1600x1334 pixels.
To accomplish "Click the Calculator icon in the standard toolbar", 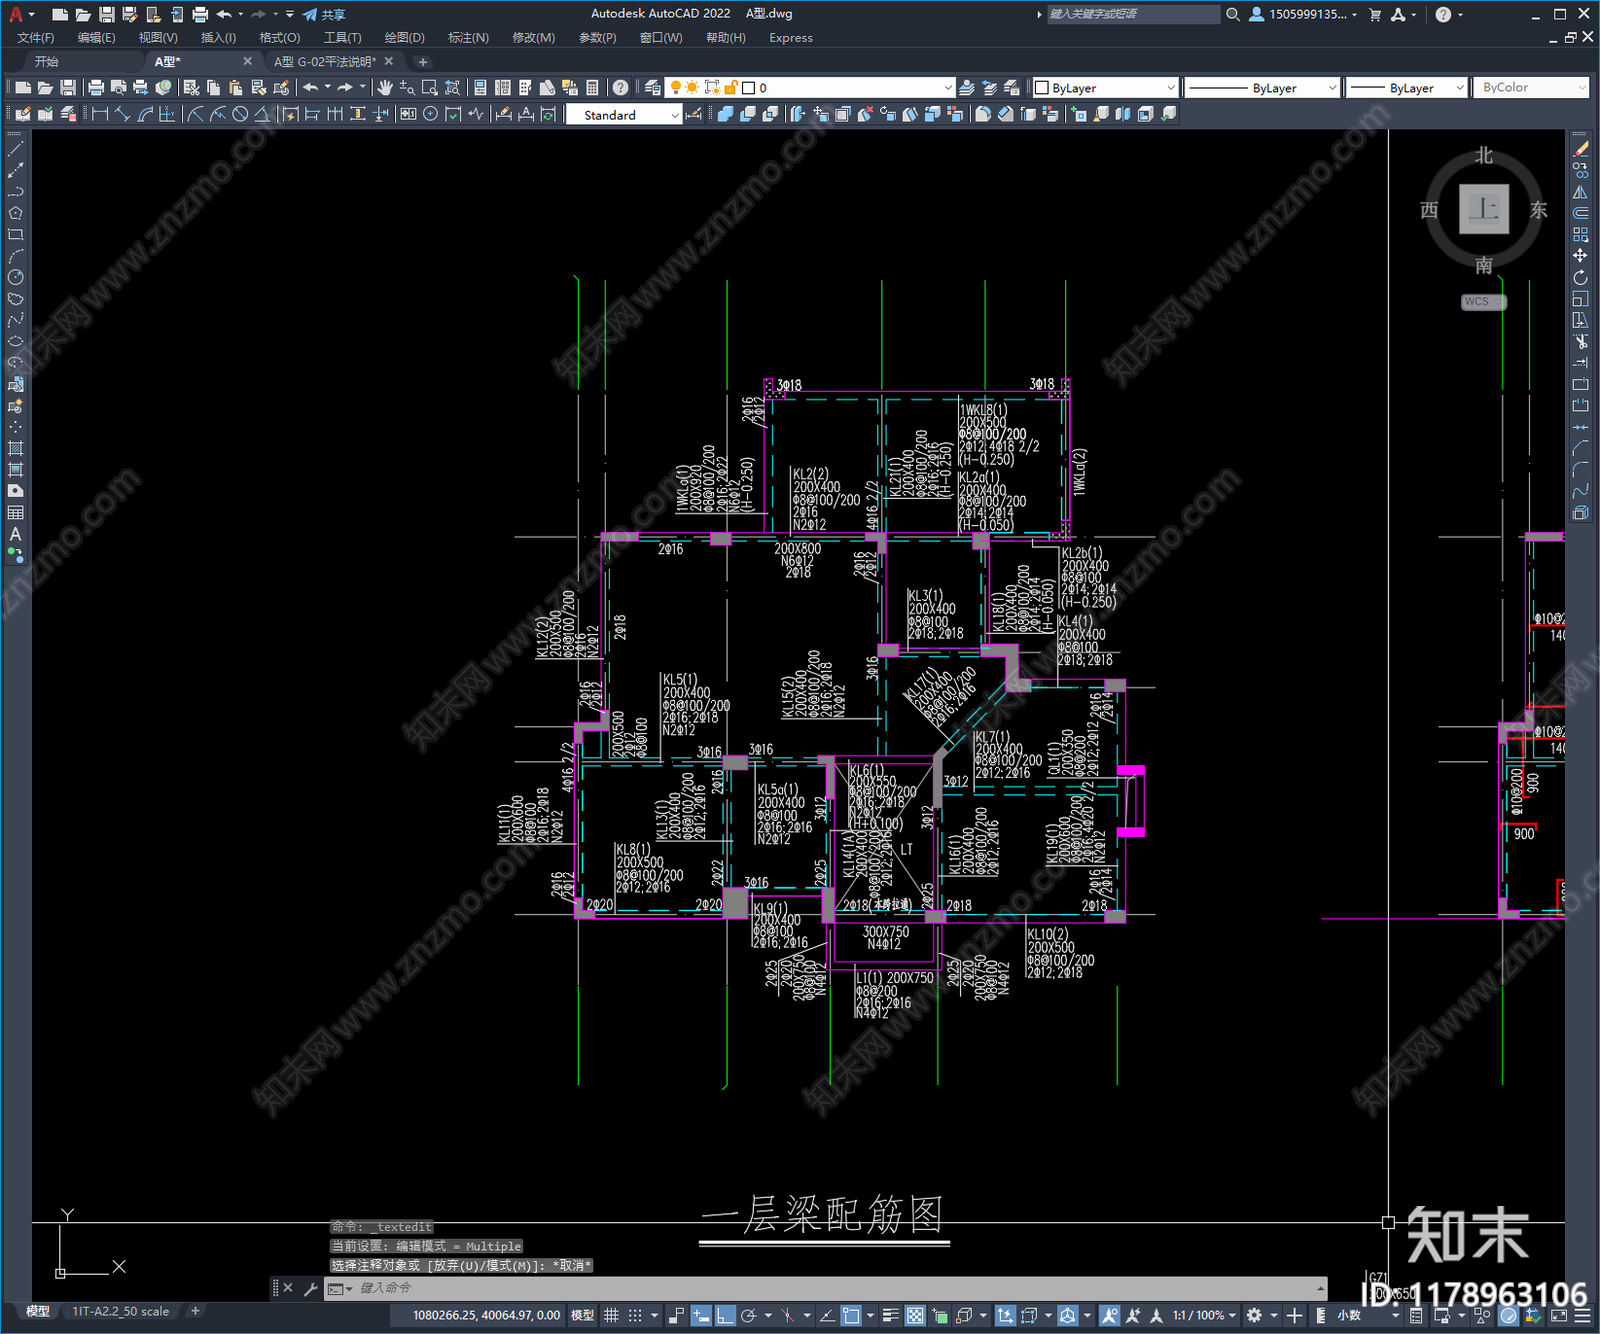I will tap(592, 88).
